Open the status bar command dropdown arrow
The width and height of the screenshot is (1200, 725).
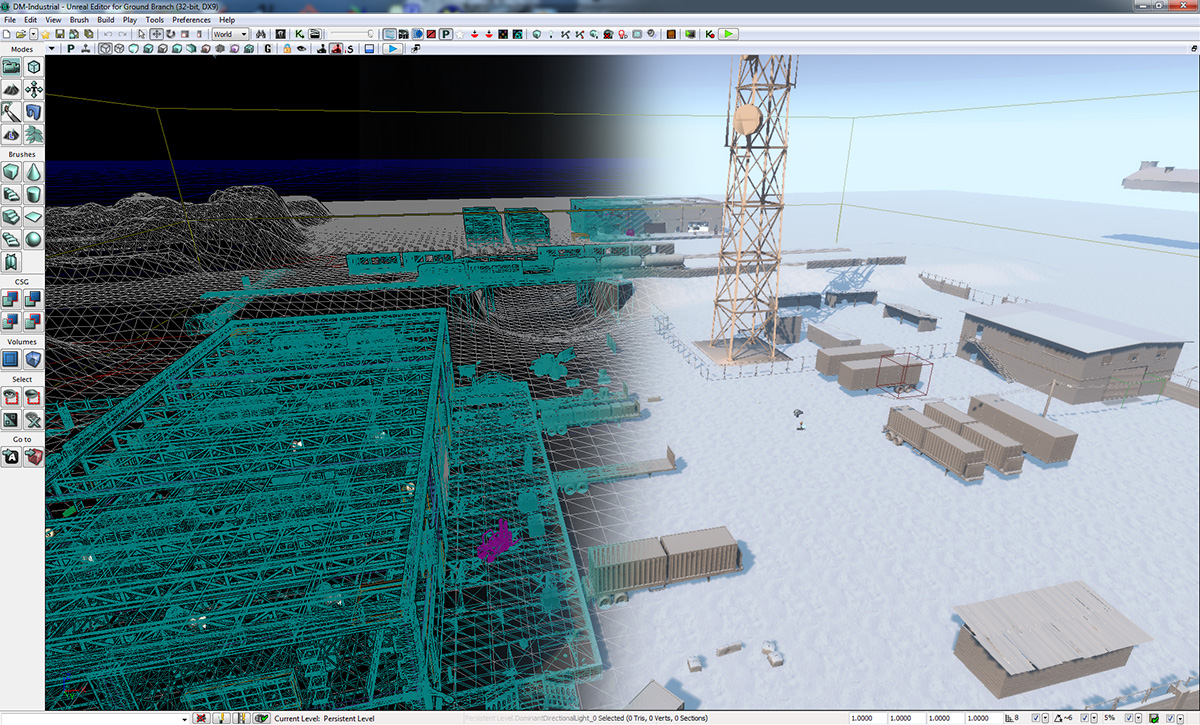[187, 718]
